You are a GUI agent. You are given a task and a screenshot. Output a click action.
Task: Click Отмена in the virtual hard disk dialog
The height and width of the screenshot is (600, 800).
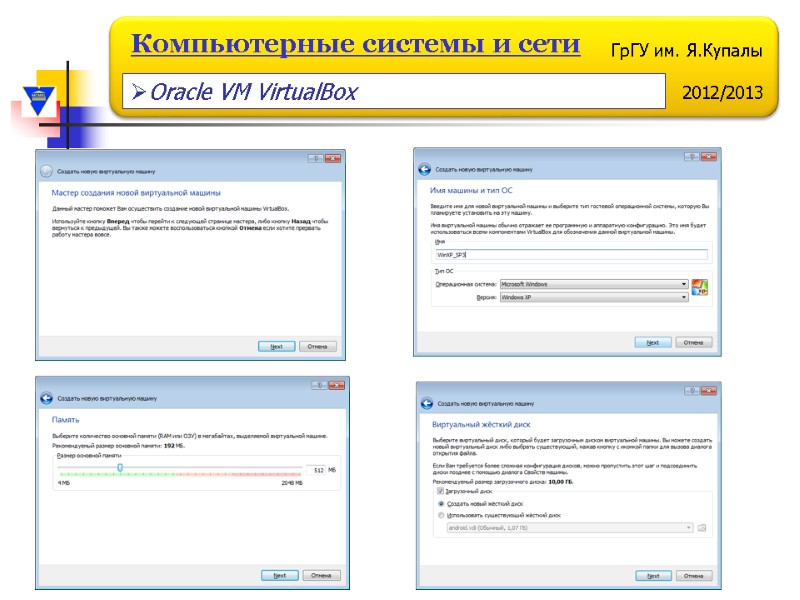point(694,576)
